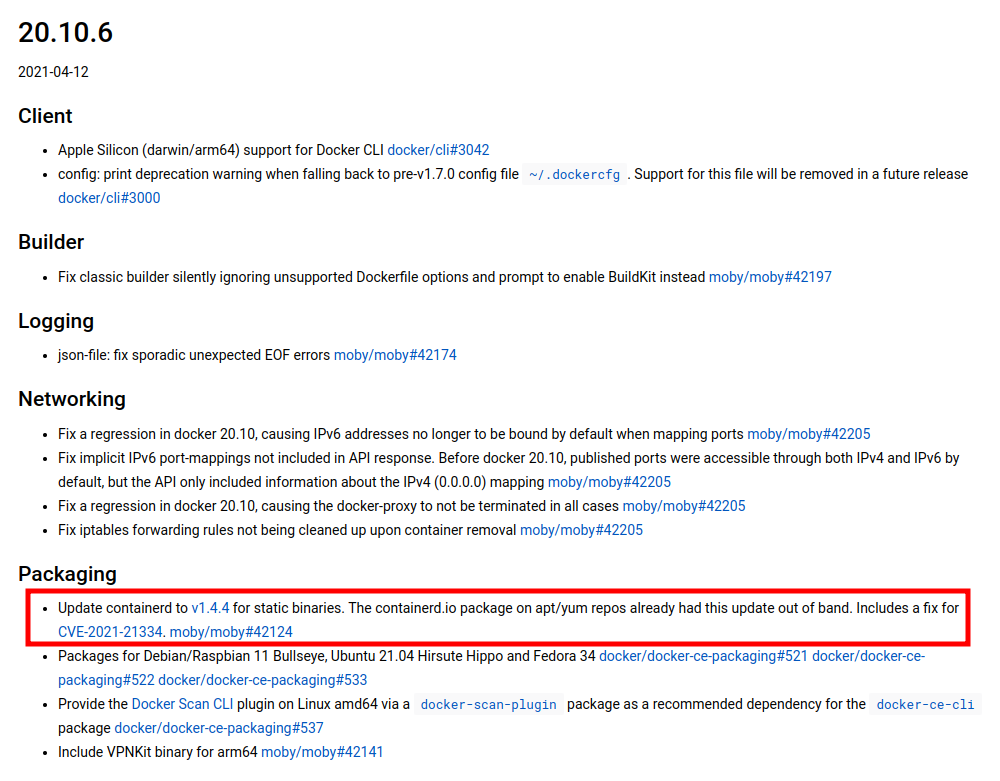Click the ~/.dockercfg inline code
1000x781 pixels.
[574, 174]
